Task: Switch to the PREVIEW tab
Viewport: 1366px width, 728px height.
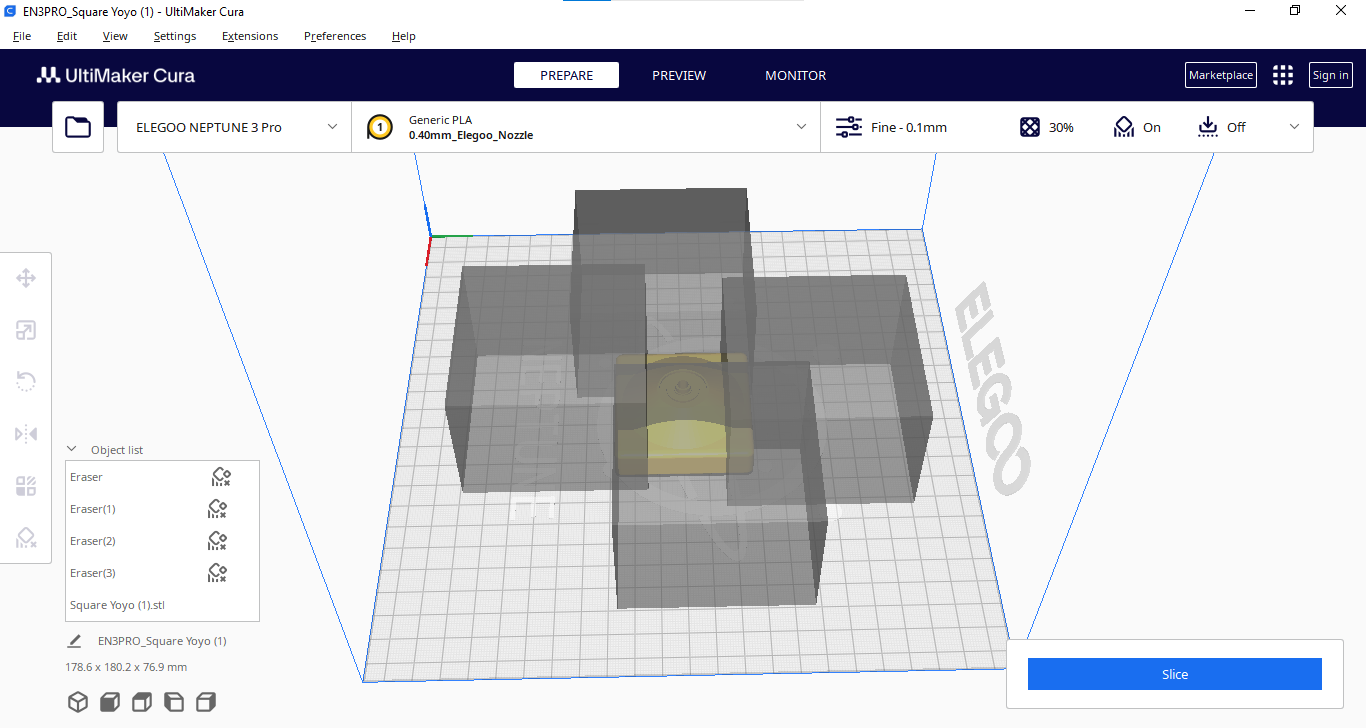Action: tap(679, 75)
